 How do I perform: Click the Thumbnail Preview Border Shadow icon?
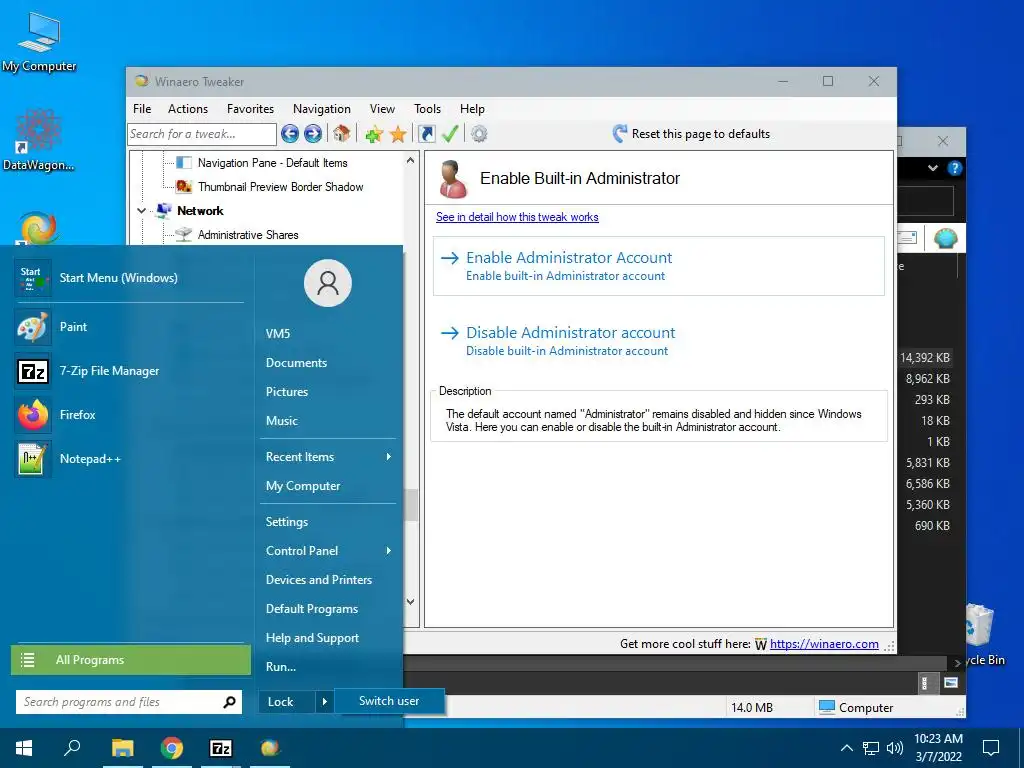click(x=184, y=187)
